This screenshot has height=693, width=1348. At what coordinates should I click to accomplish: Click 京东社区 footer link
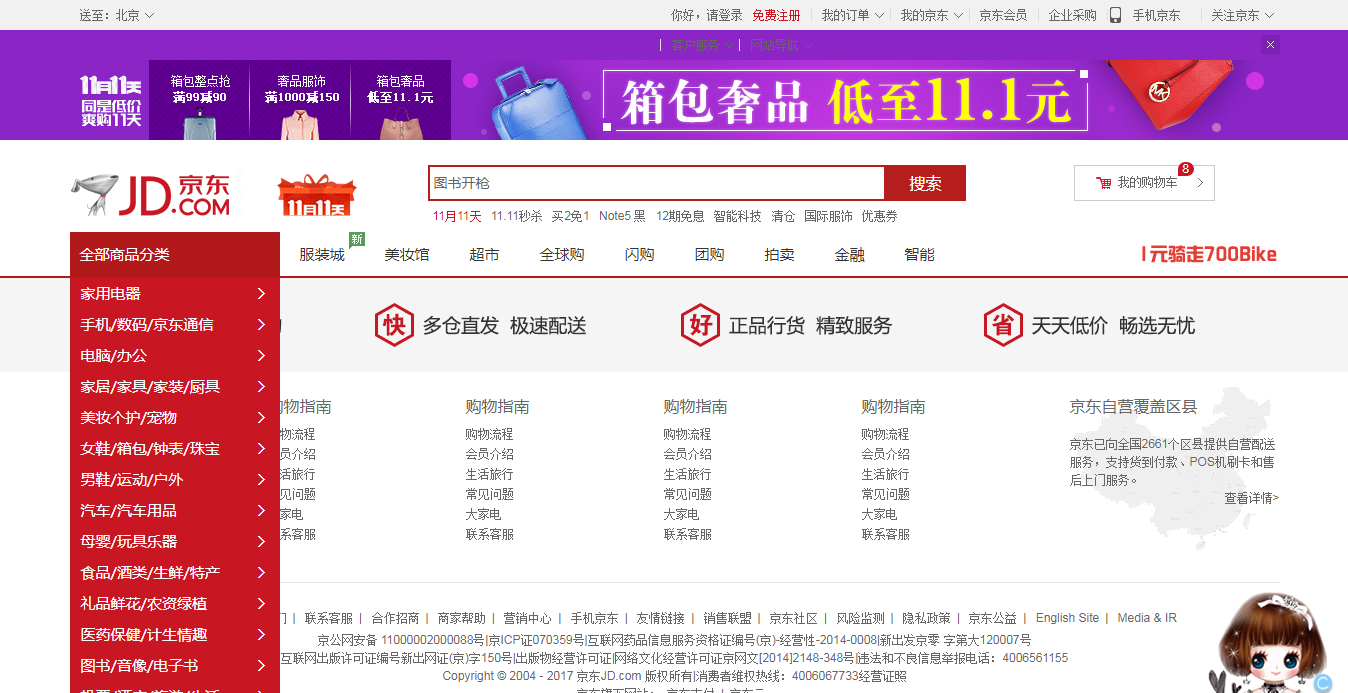point(793,618)
